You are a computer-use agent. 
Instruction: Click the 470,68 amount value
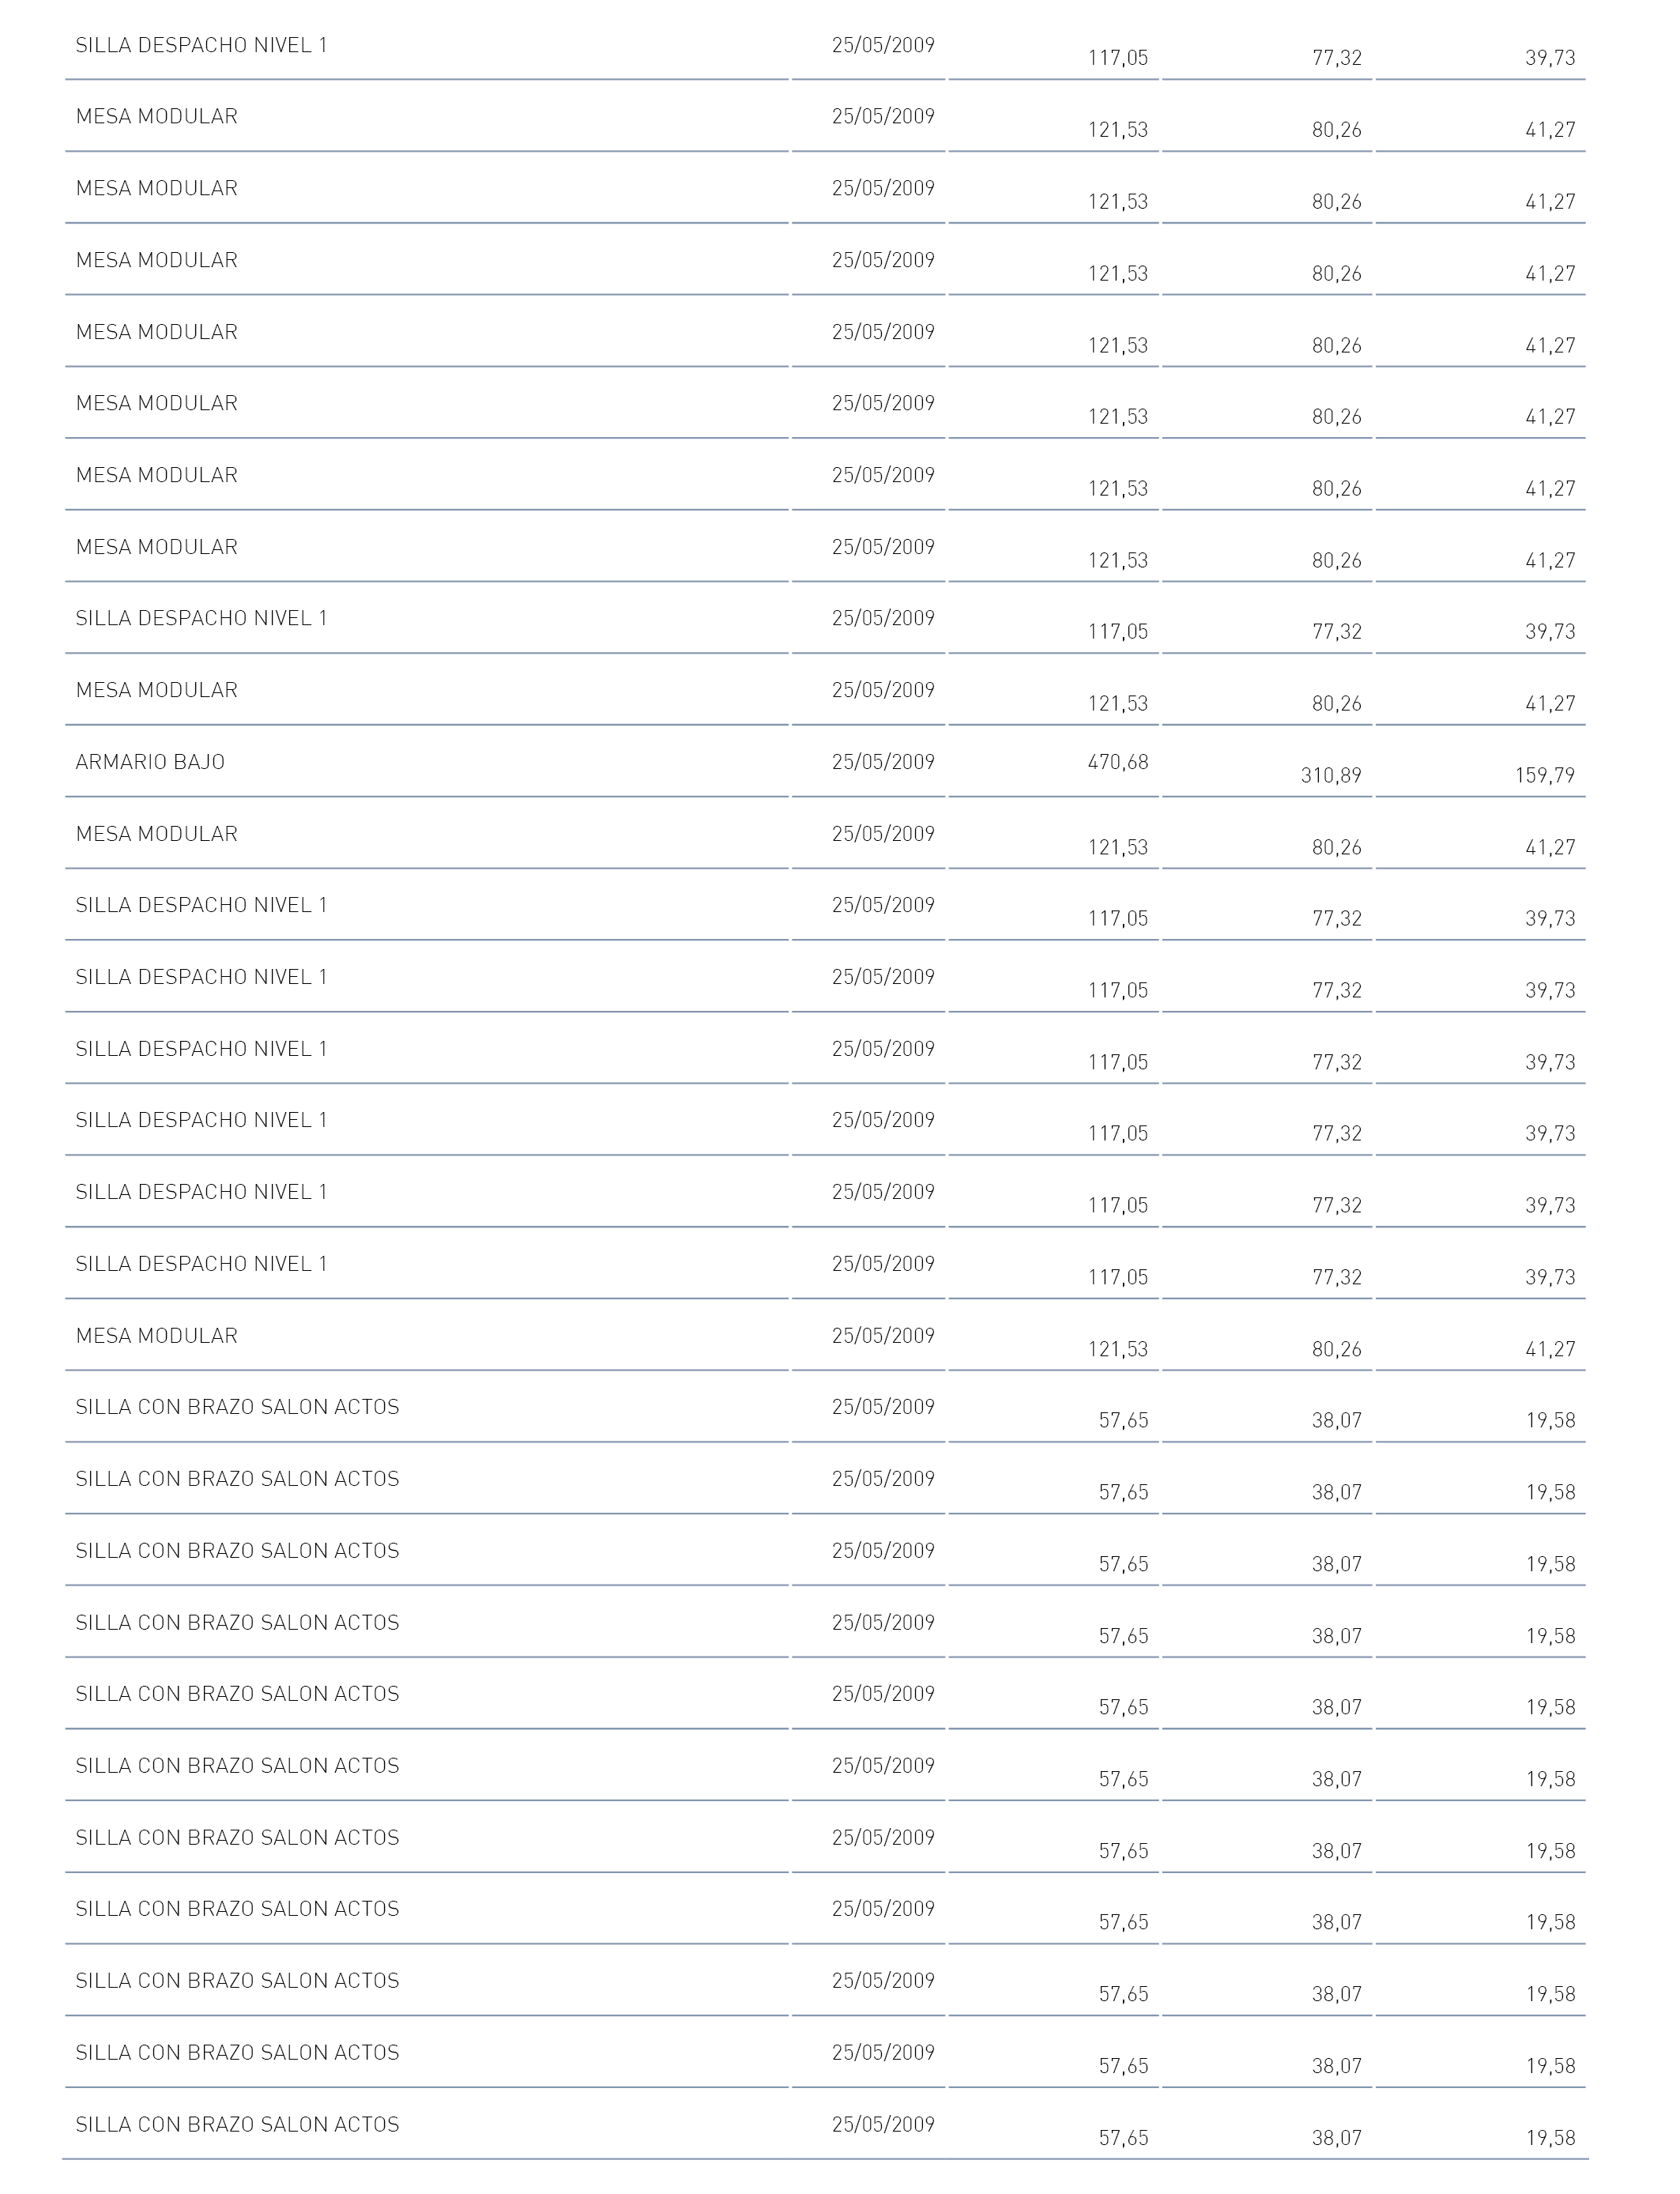[1118, 762]
